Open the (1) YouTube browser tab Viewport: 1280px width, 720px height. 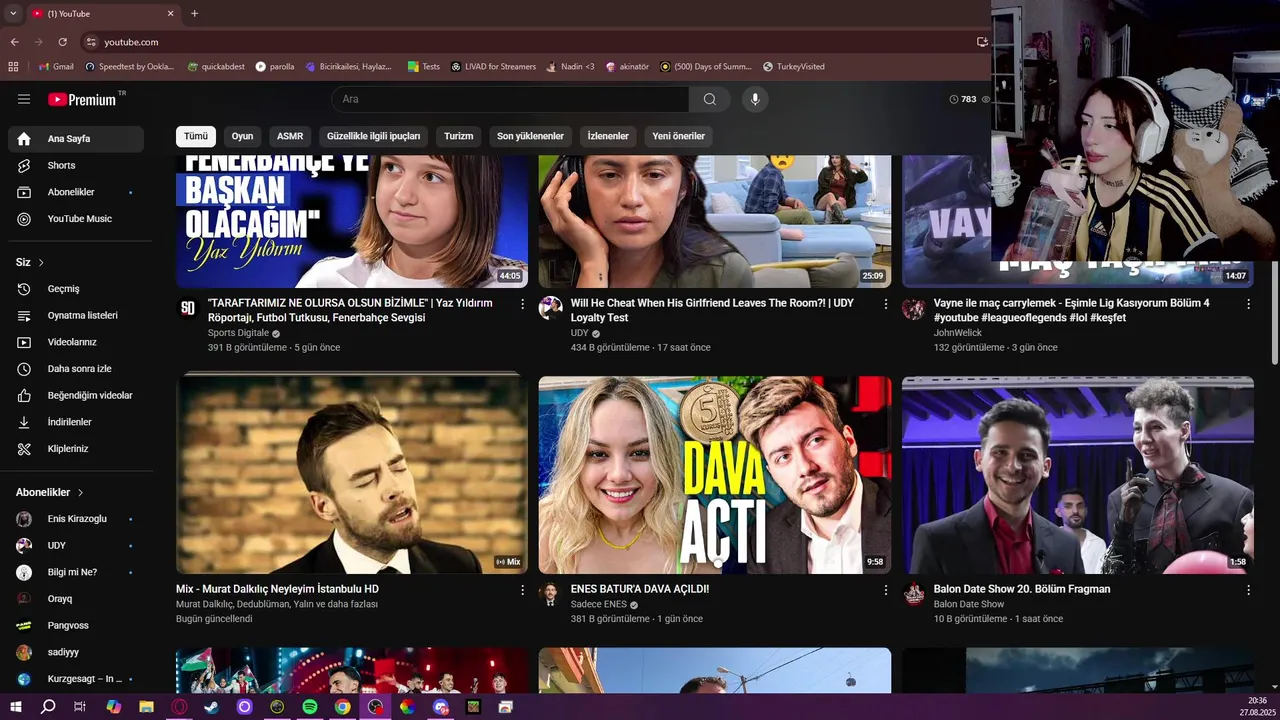click(x=102, y=14)
